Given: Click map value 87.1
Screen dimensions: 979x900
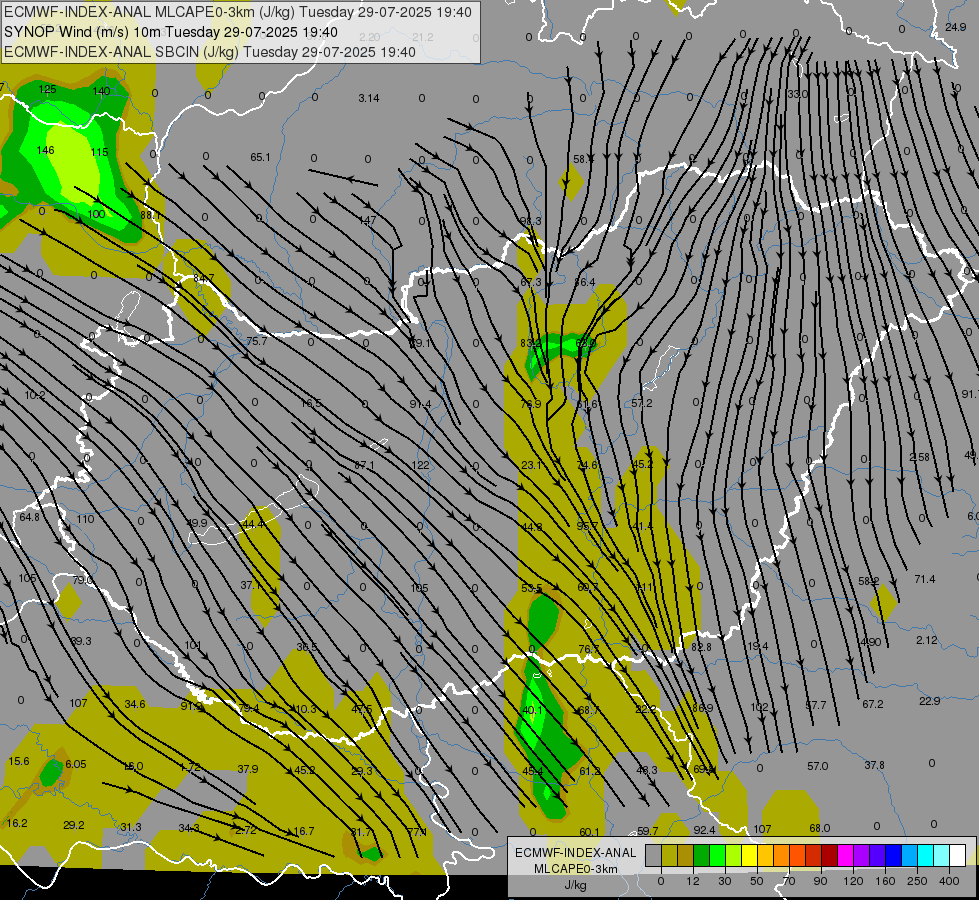Looking at the screenshot, I should tap(364, 465).
